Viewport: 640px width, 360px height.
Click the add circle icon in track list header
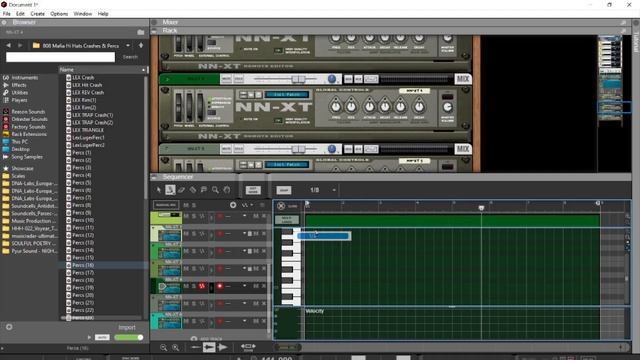(x=233, y=205)
